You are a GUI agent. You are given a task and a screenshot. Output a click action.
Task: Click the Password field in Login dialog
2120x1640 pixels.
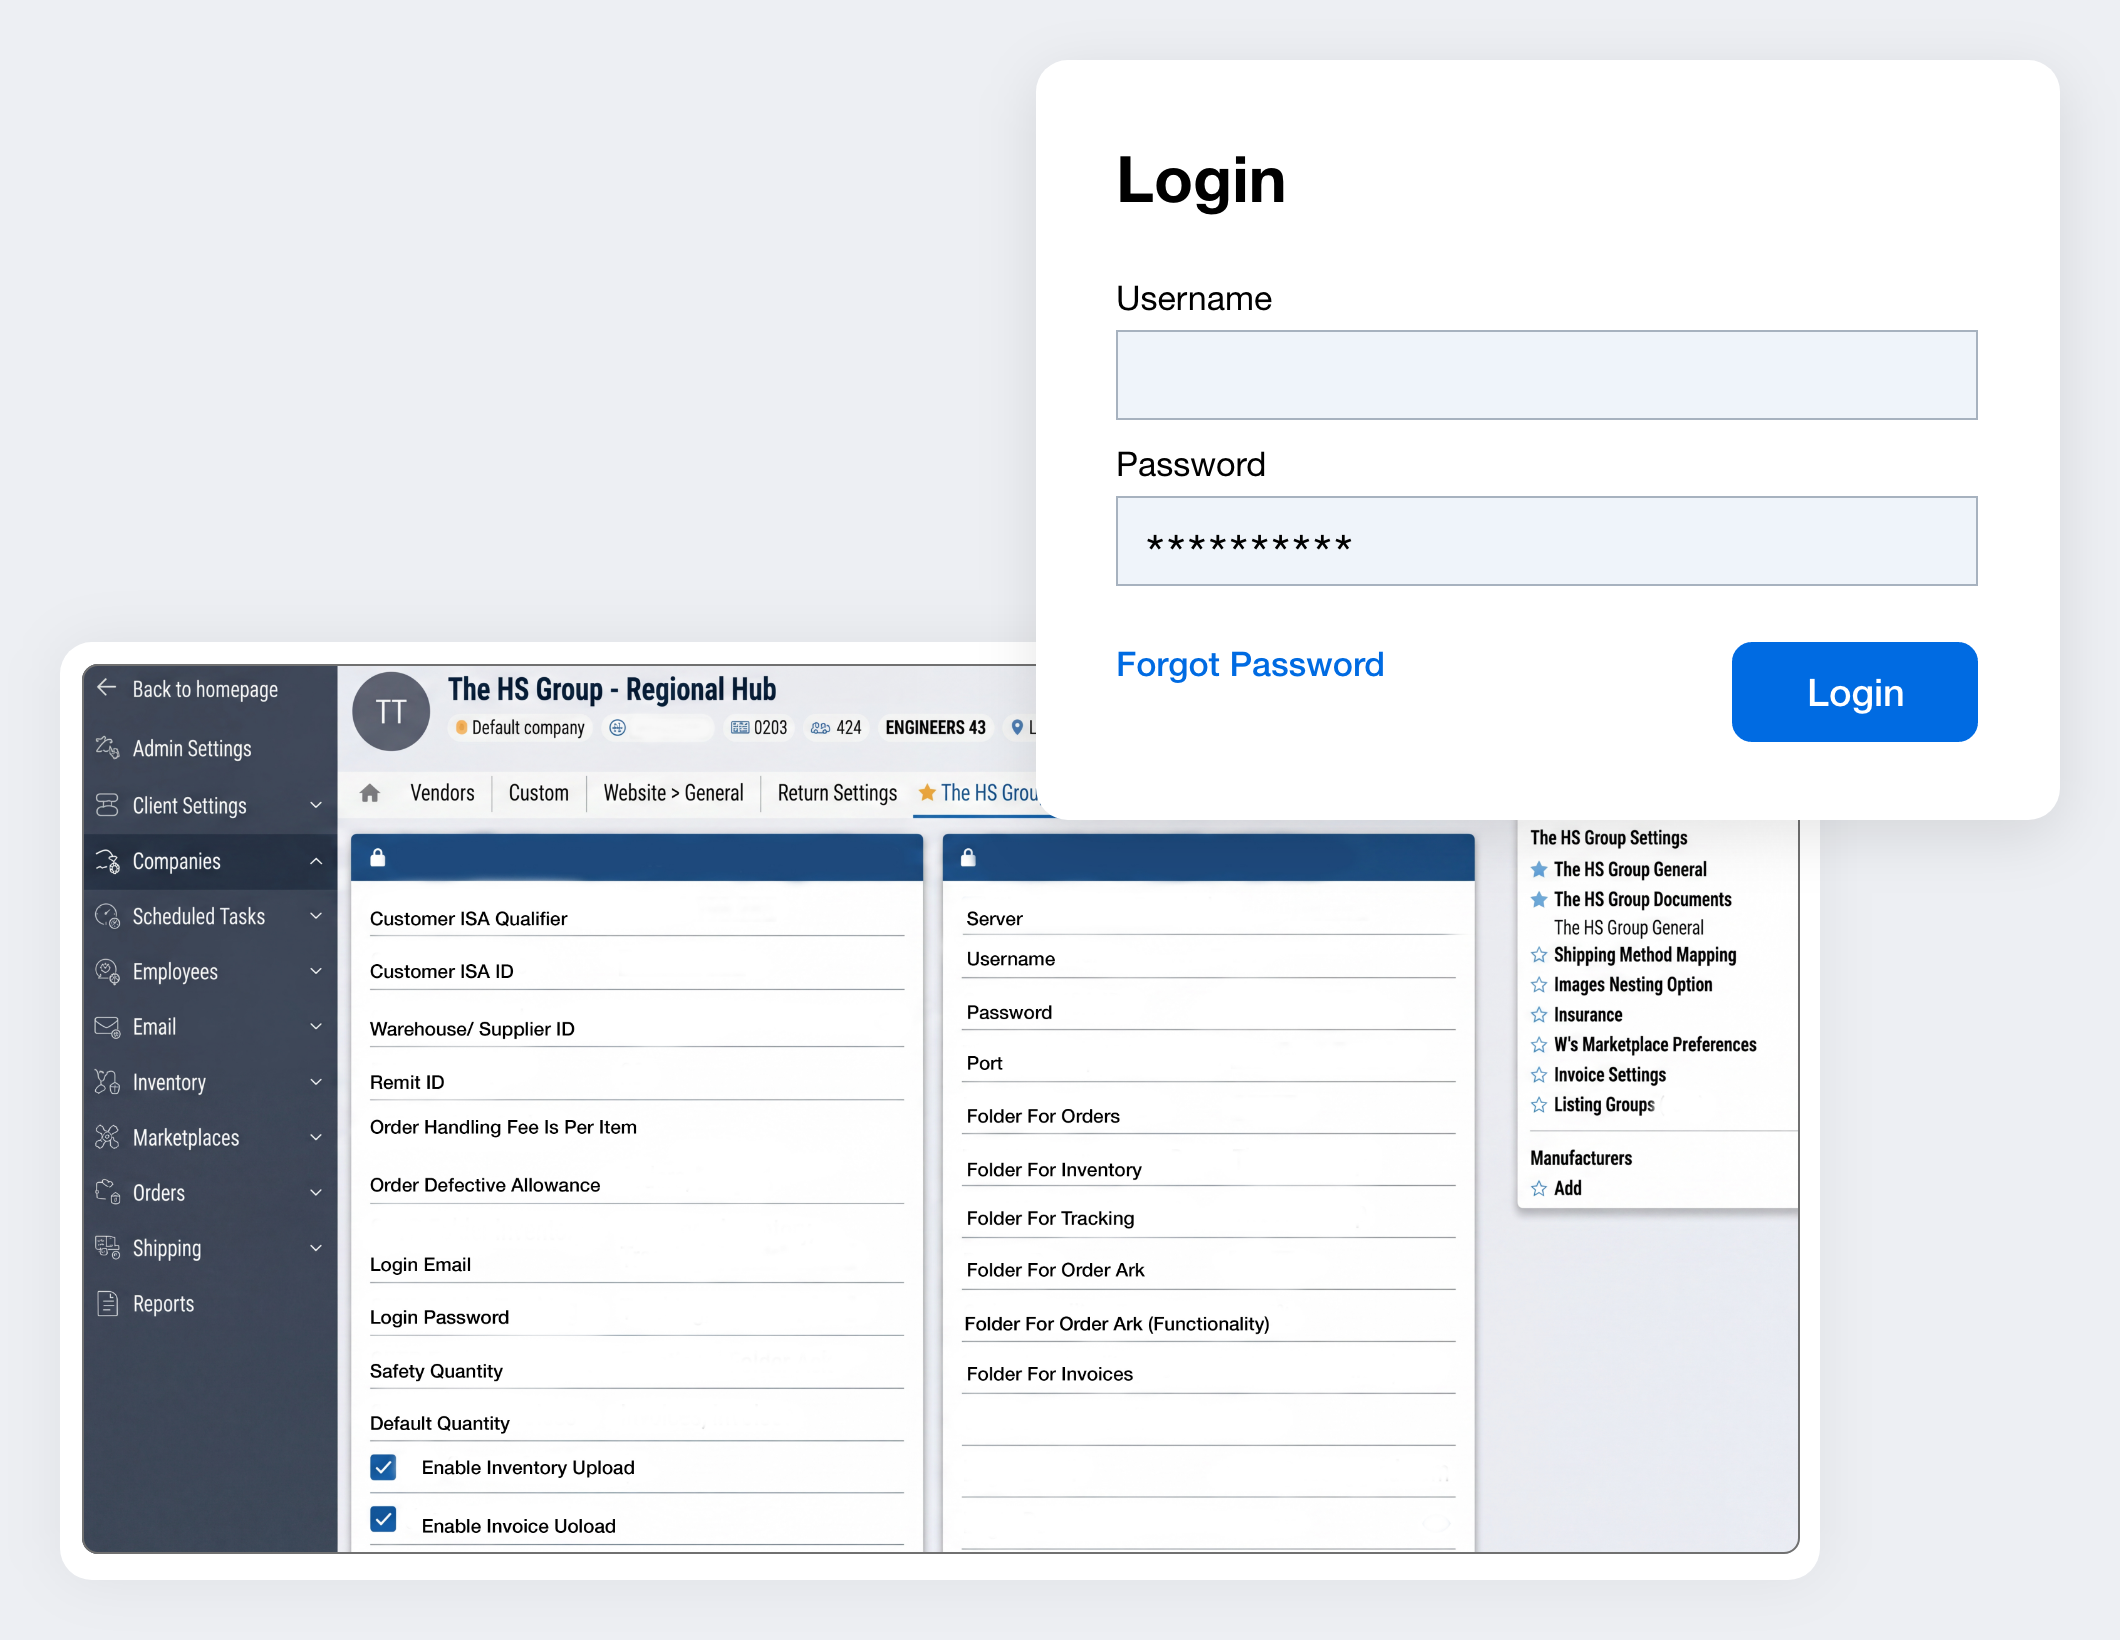coord(1546,541)
